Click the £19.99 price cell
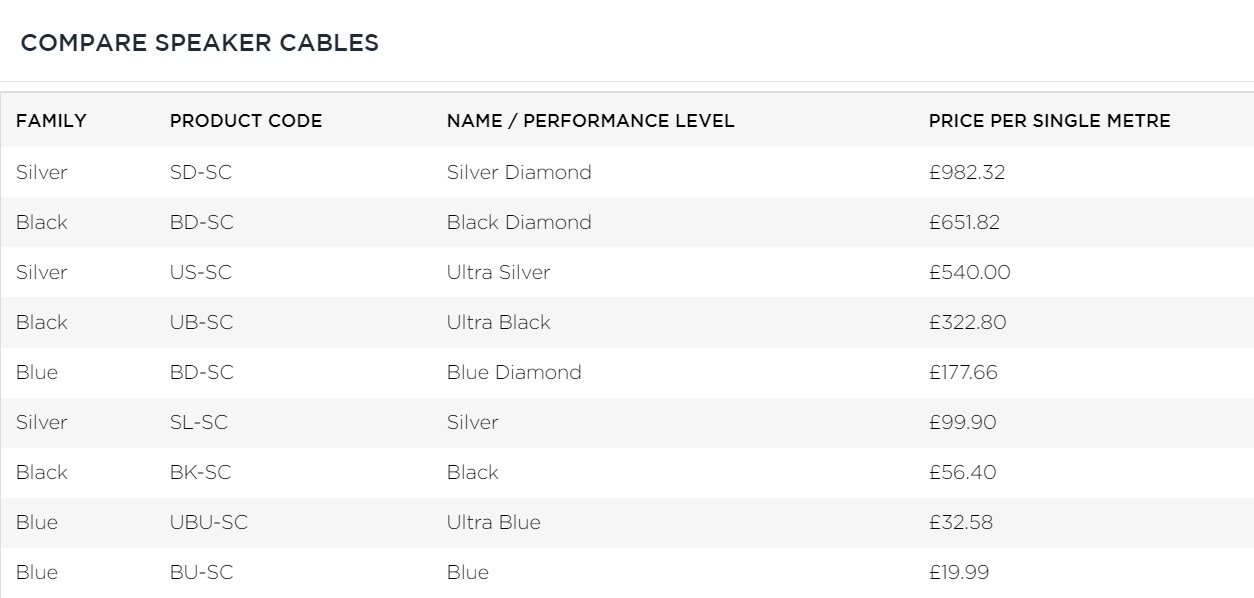The image size is (1254, 598). 958,572
